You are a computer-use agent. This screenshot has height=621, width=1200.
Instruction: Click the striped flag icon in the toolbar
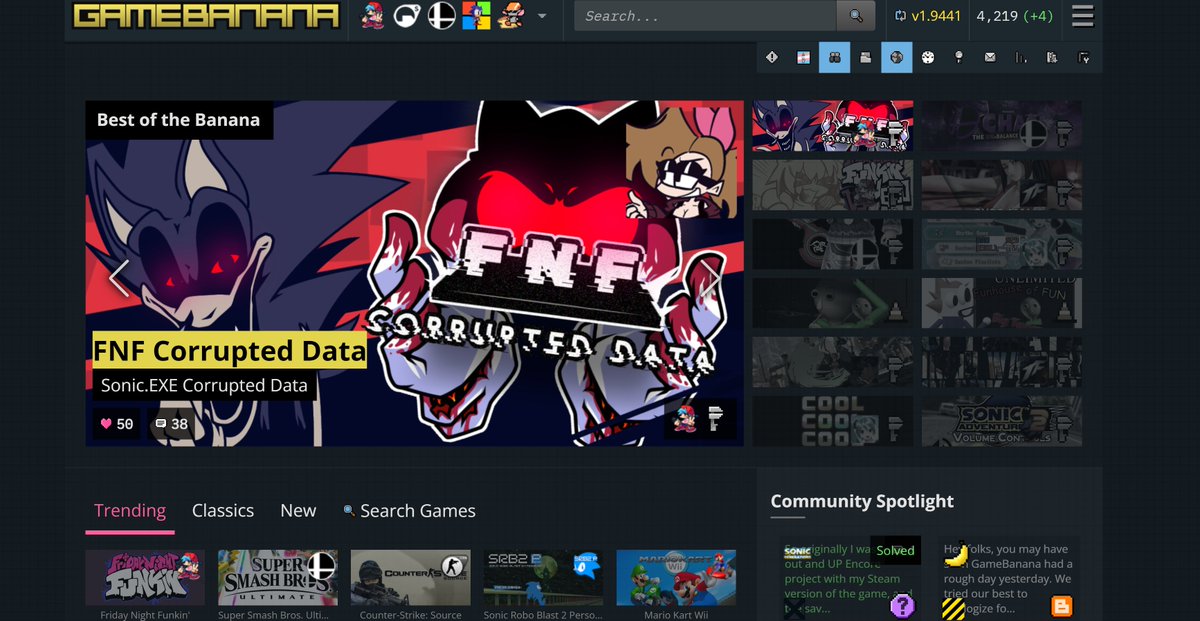point(803,58)
